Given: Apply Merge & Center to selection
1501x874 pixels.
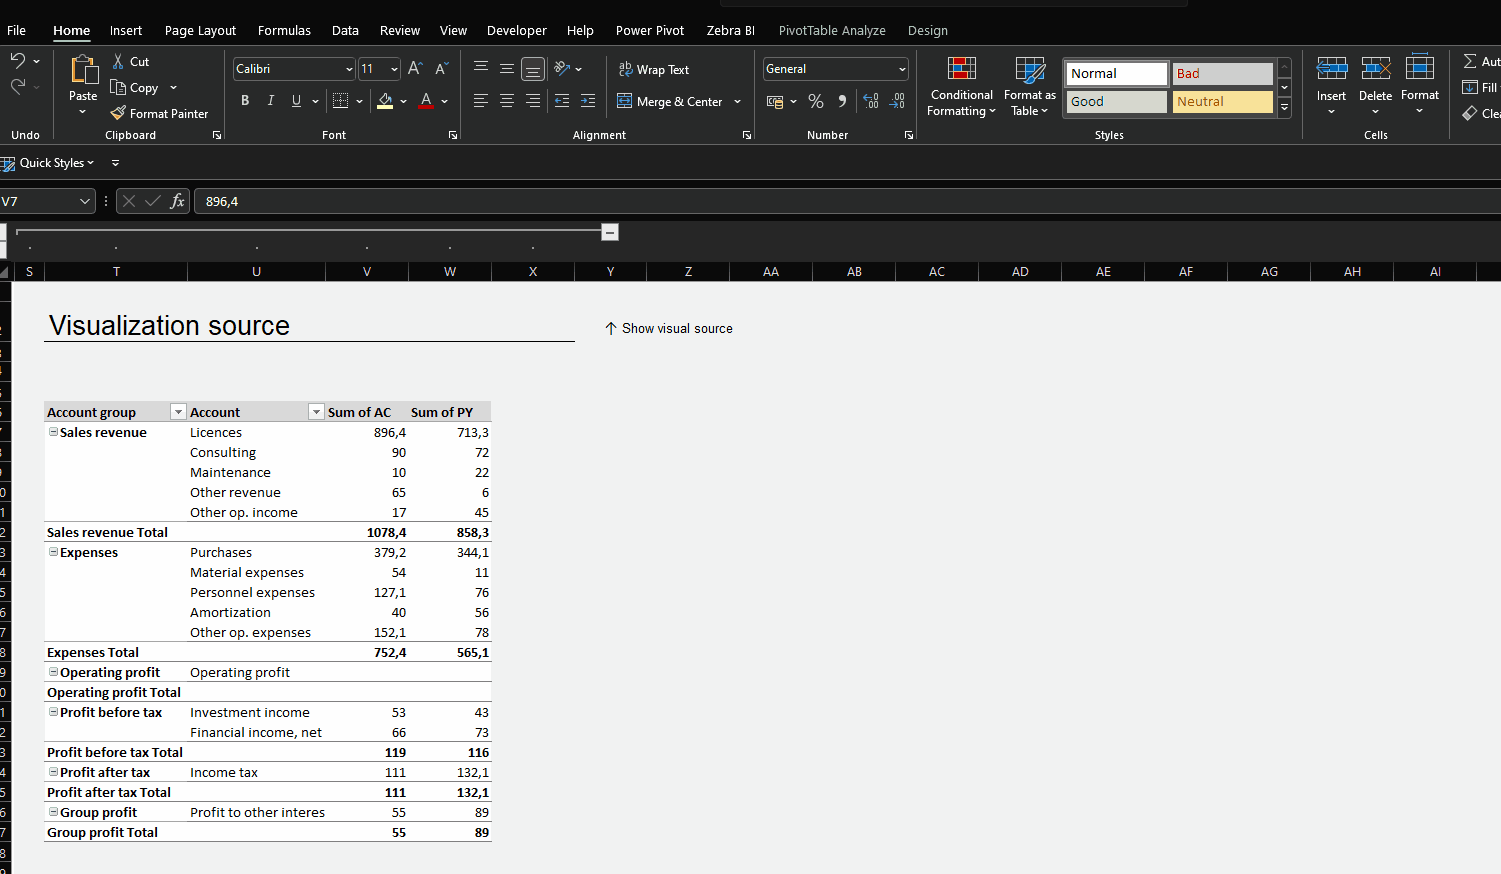Looking at the screenshot, I should click(672, 101).
